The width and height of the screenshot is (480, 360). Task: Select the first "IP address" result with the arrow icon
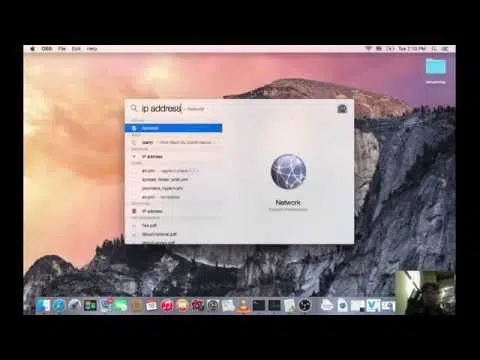coord(173,156)
